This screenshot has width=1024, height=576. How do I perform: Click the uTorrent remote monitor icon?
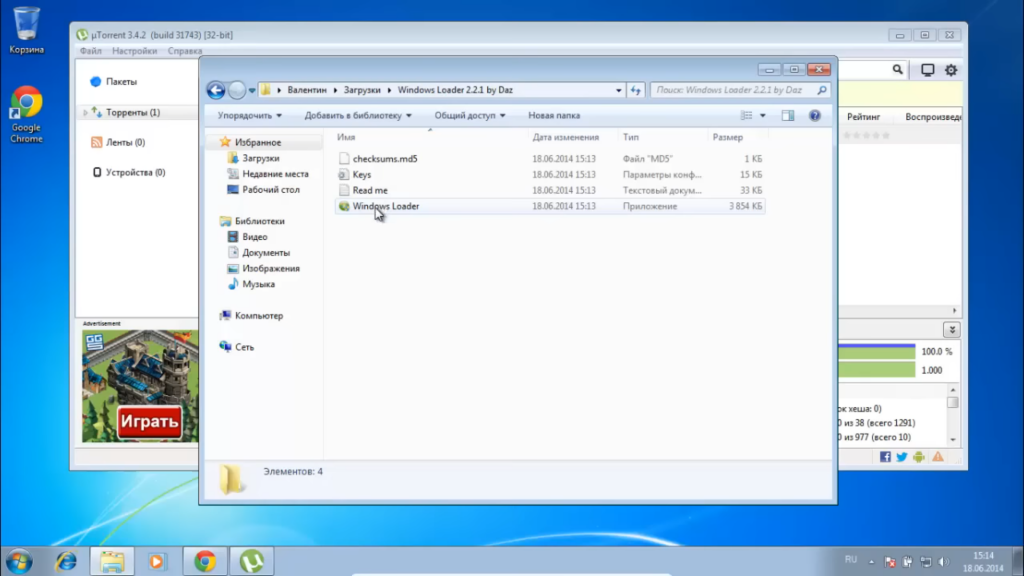click(x=927, y=70)
